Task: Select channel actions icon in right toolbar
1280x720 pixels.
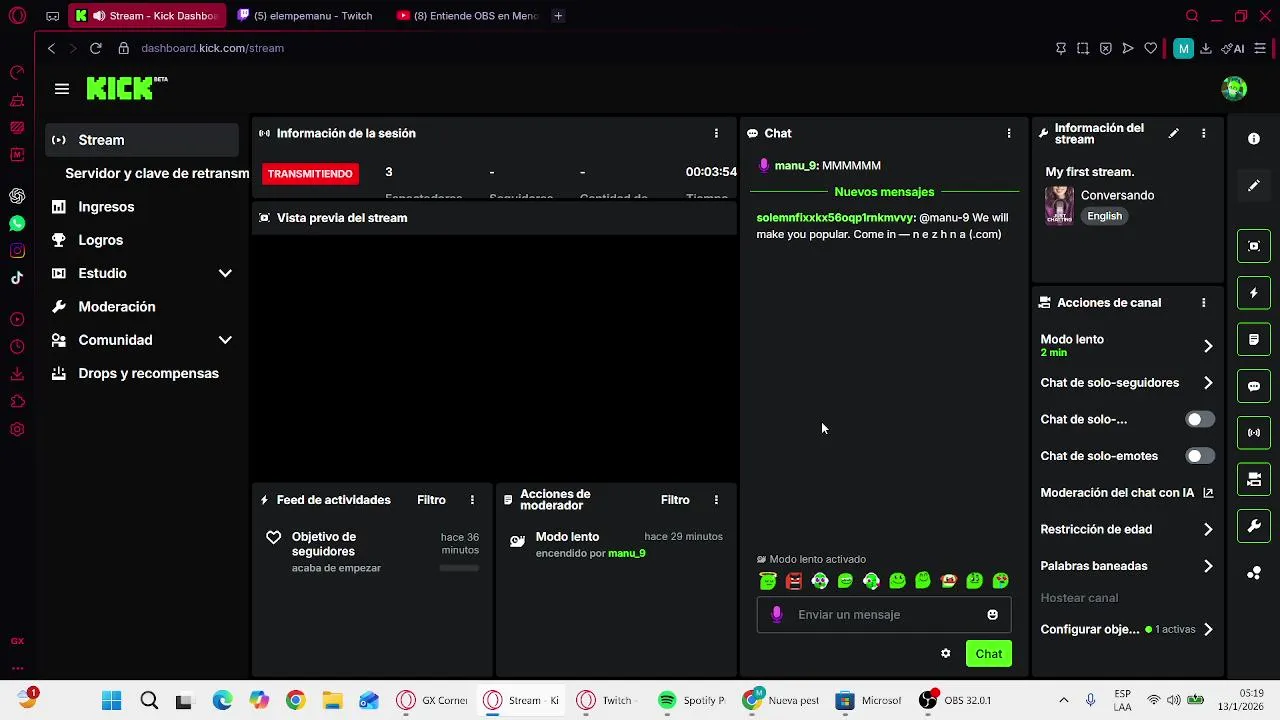Action: point(1254,480)
